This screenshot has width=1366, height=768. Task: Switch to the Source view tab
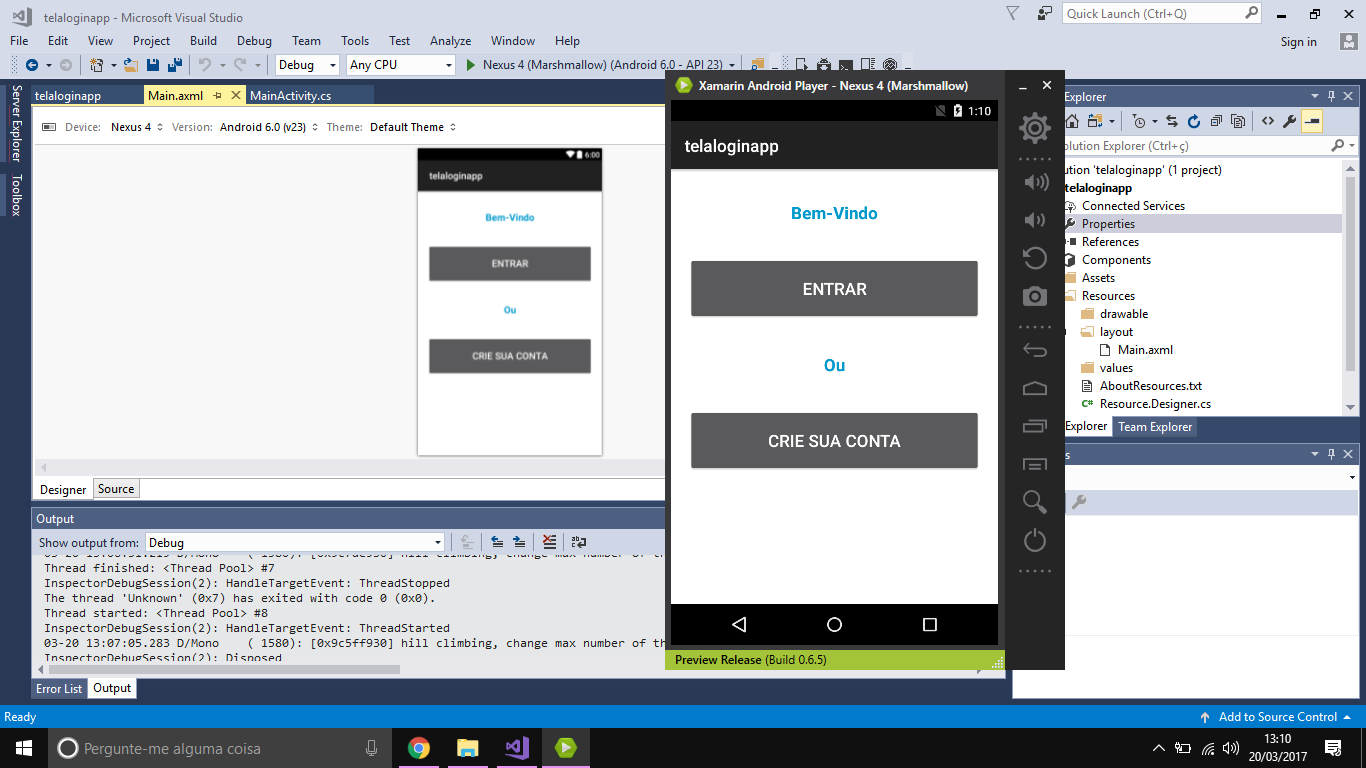(x=116, y=489)
